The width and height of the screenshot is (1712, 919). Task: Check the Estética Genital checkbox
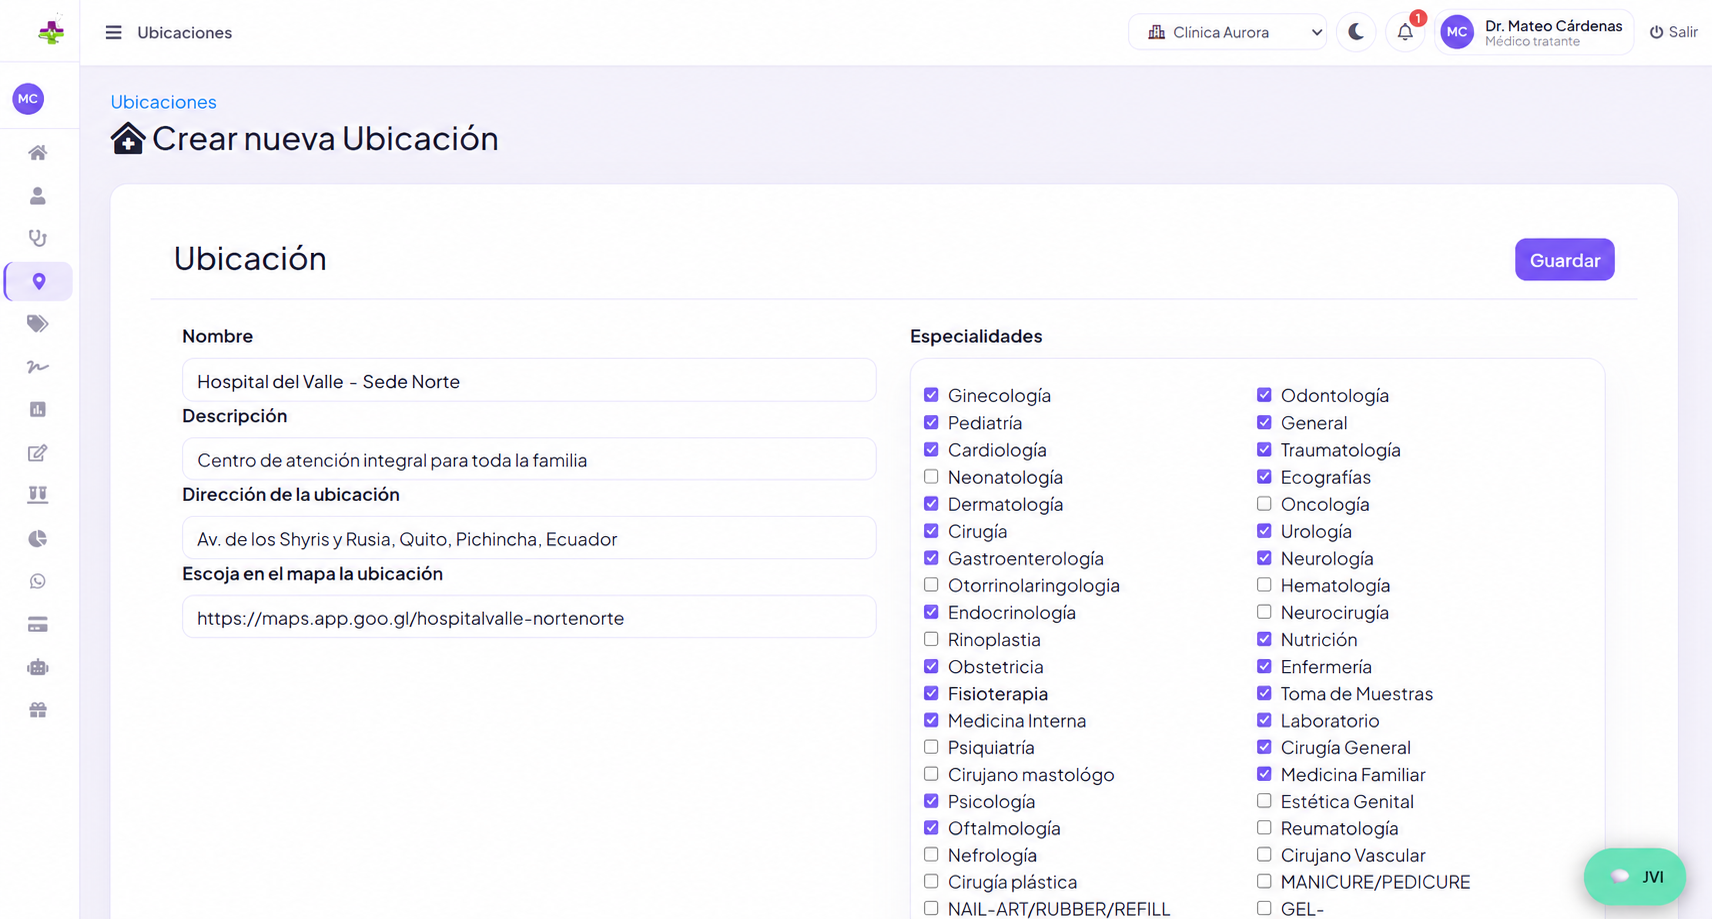coord(1264,801)
